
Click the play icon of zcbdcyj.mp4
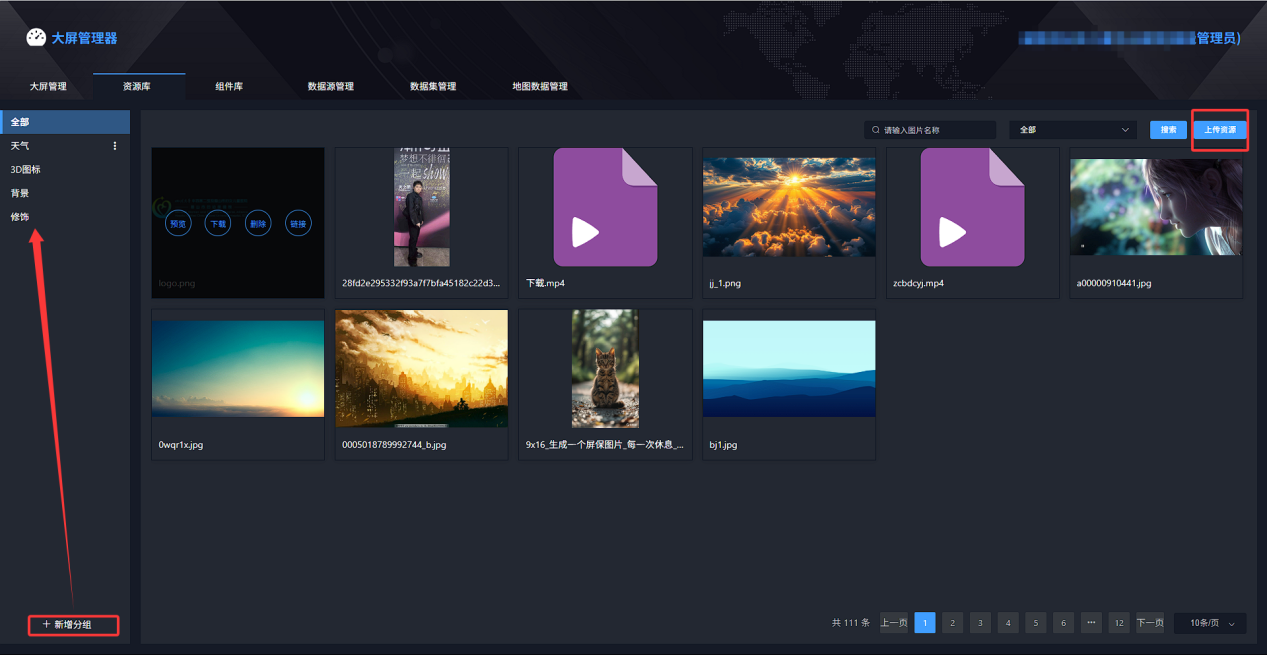pos(952,232)
